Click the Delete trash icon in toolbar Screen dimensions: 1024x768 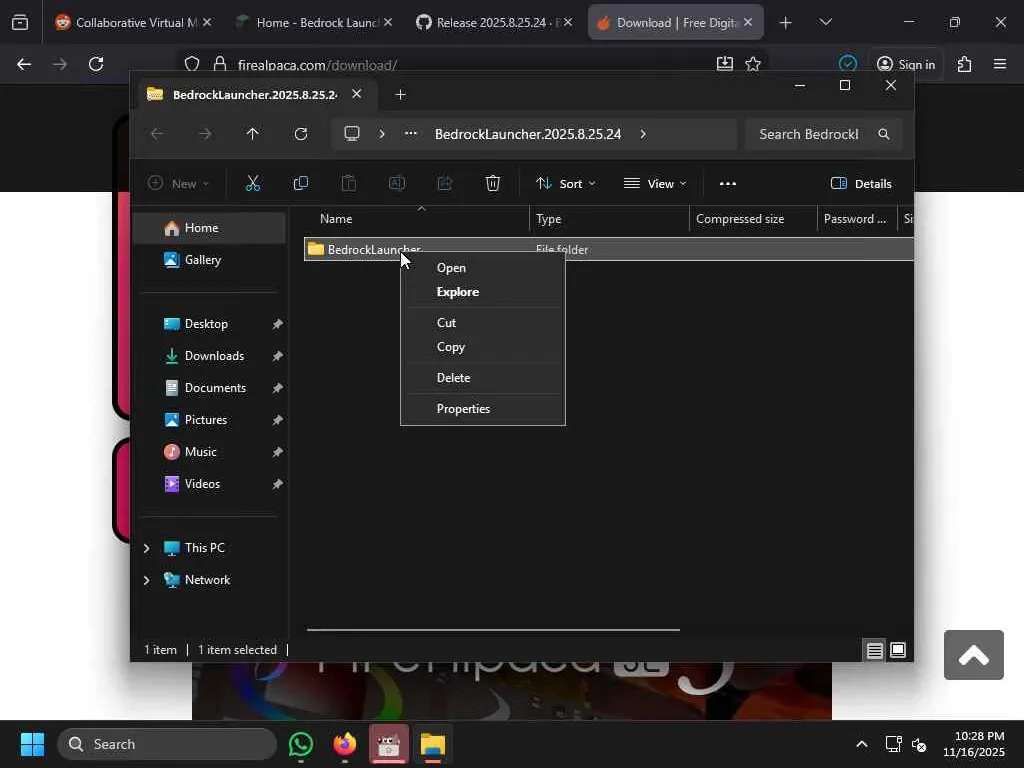[493, 184]
